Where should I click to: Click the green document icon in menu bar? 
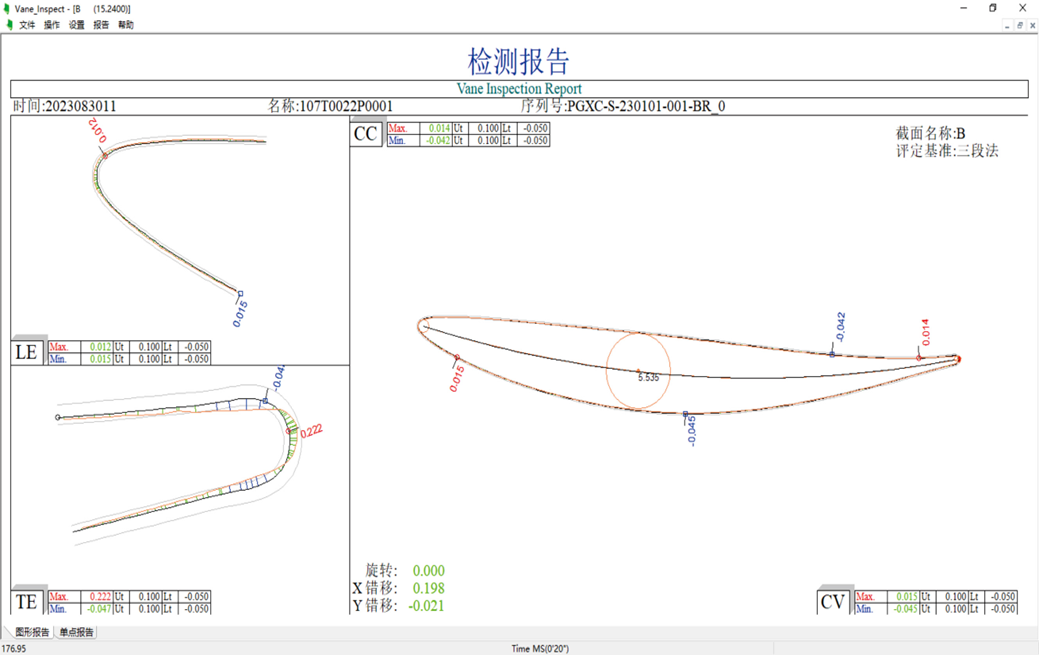click(9, 25)
